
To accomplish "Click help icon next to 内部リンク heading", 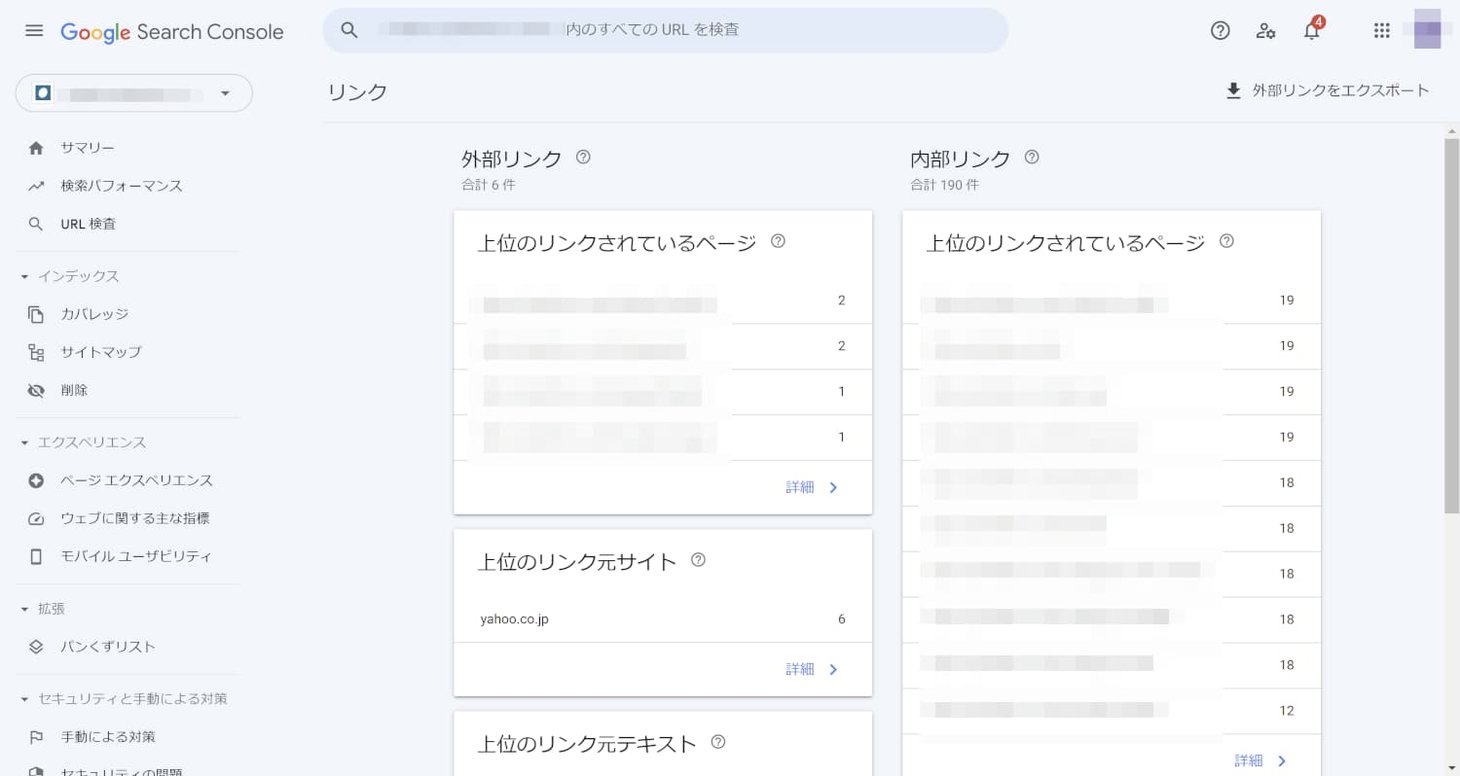I will point(1032,157).
